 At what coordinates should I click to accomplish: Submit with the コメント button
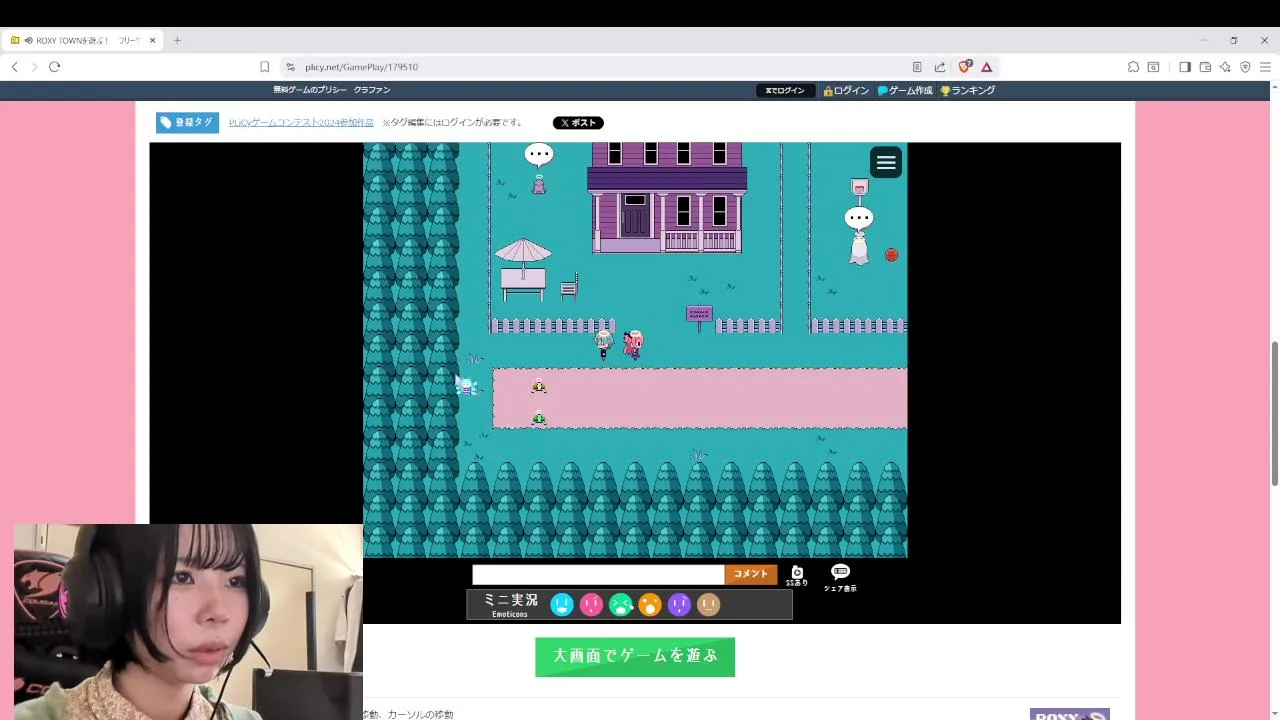point(751,574)
